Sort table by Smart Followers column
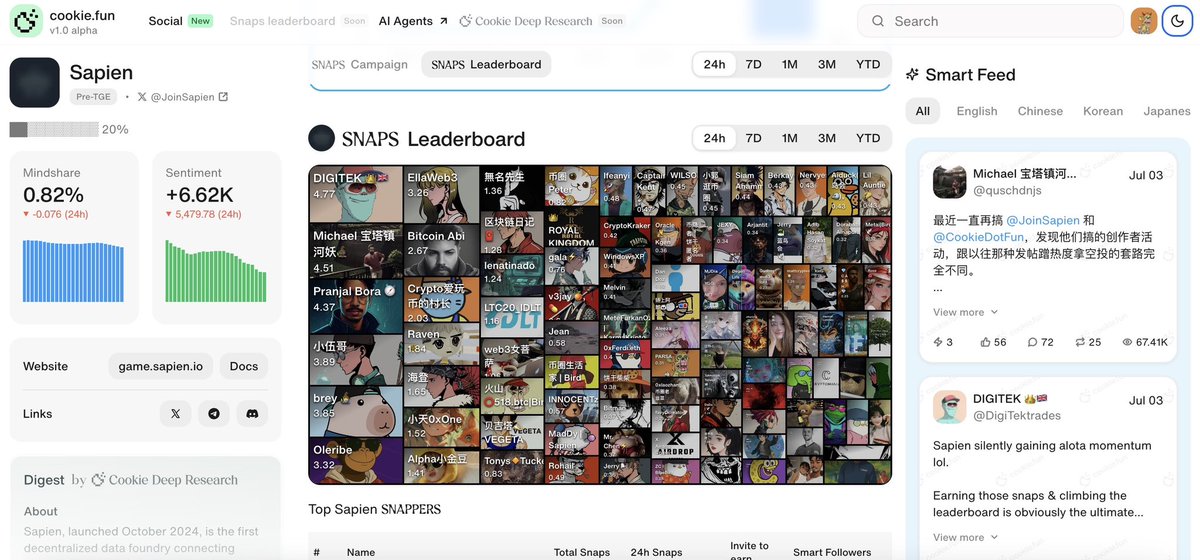Screen dimensions: 1200x560 [832, 552]
